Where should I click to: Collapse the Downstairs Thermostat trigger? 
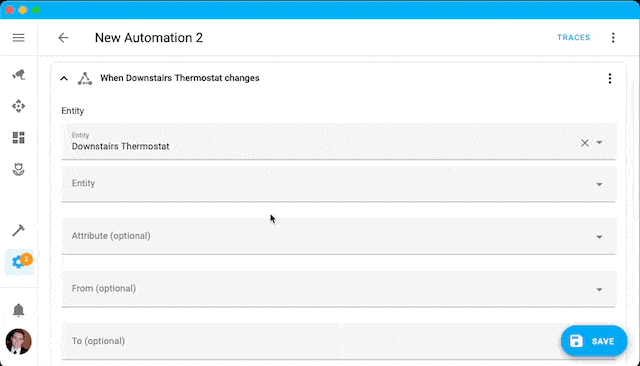[64, 78]
